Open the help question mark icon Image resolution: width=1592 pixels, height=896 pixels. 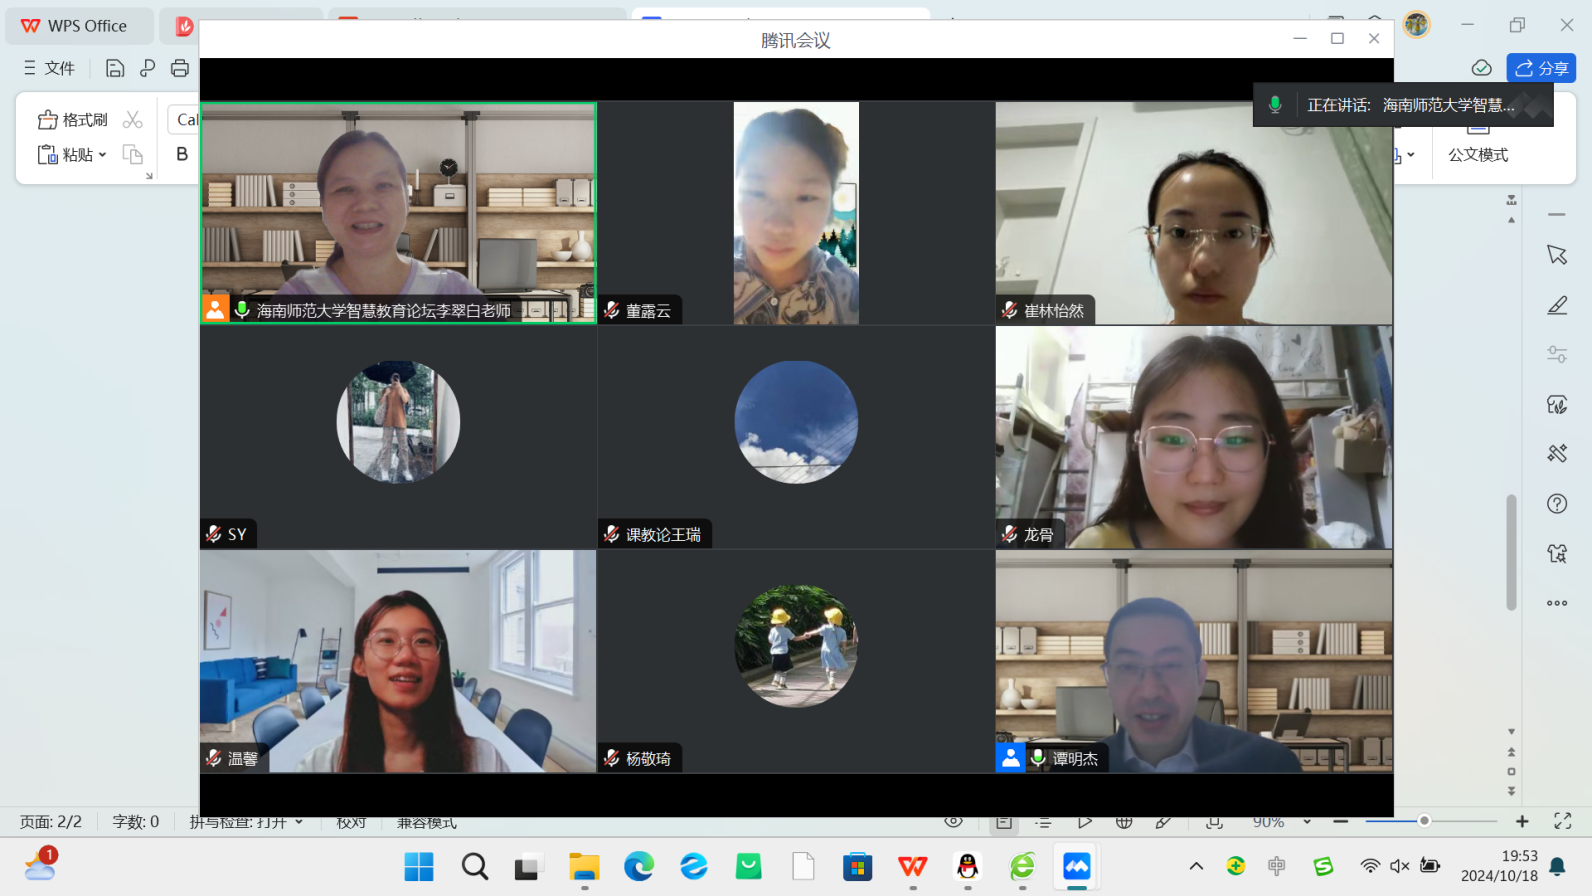[x=1557, y=503]
